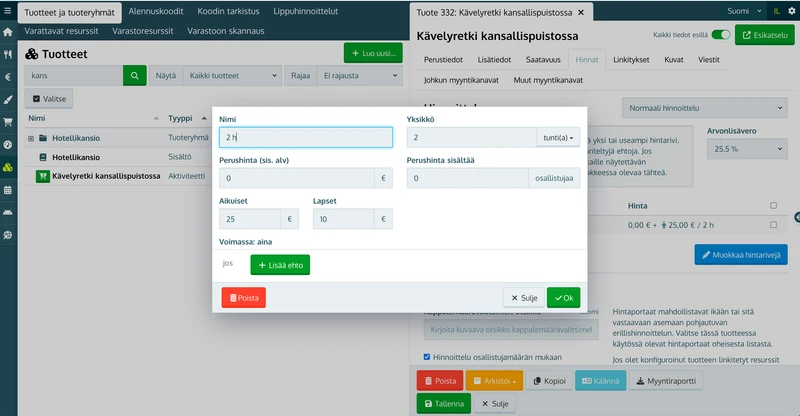The image size is (800, 416).
Task: Focus the Aikuiset price field
Action: coord(250,219)
